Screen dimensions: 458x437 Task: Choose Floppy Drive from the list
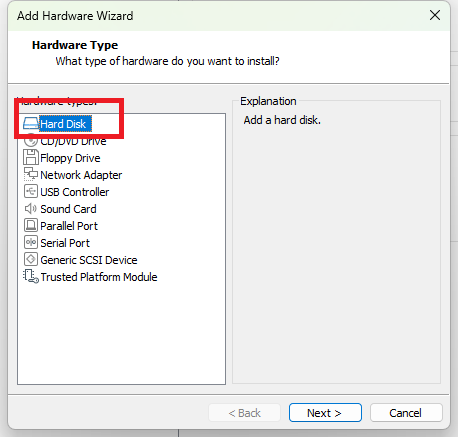70,158
